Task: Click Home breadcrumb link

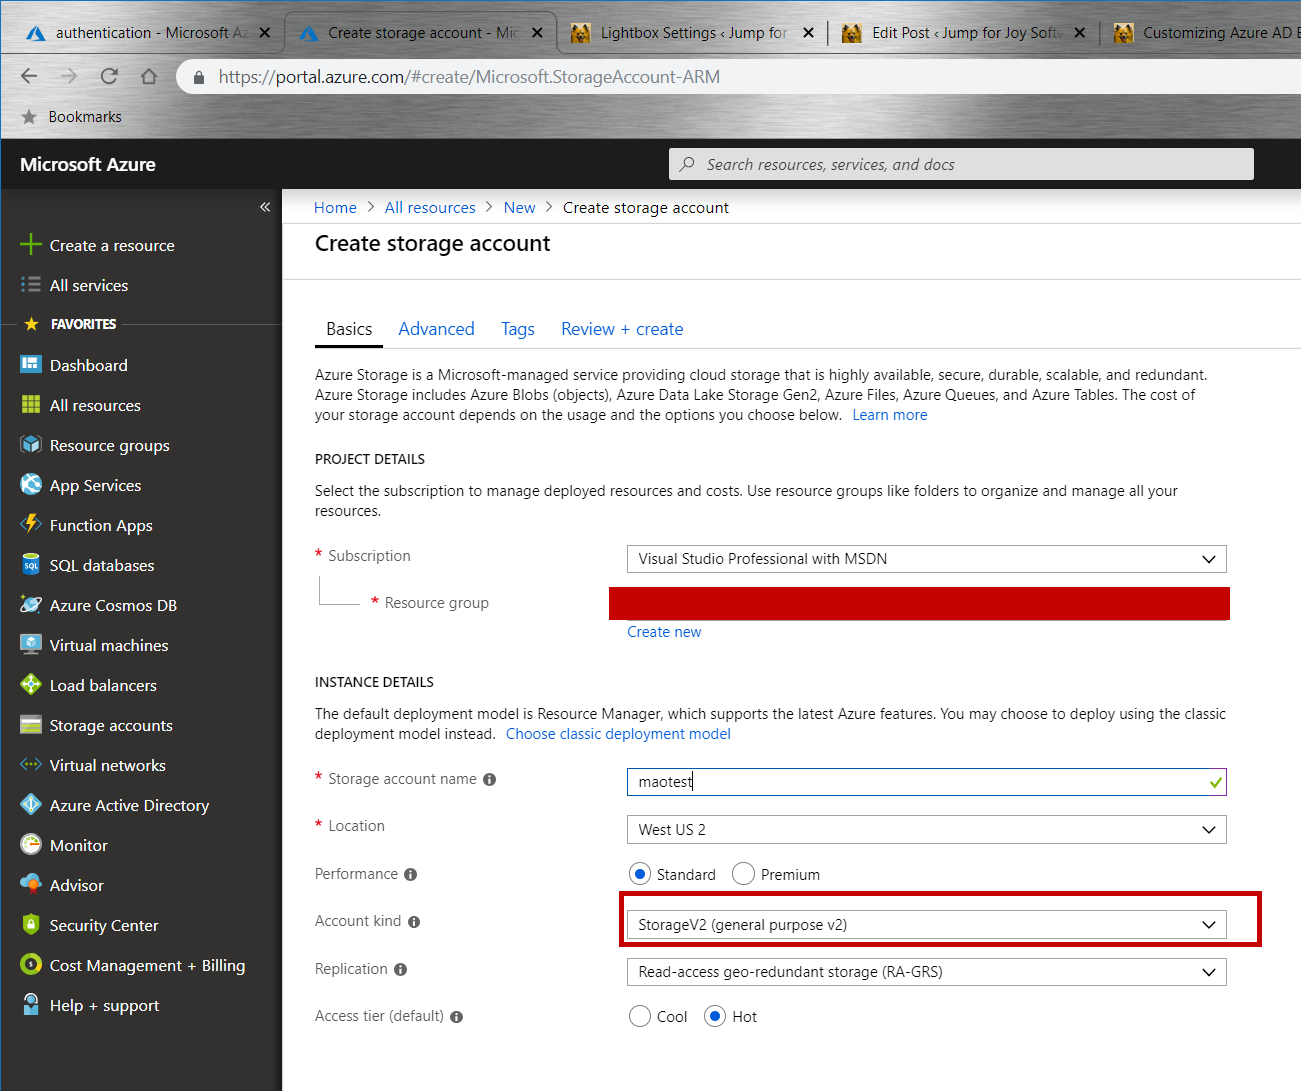Action: pos(335,207)
